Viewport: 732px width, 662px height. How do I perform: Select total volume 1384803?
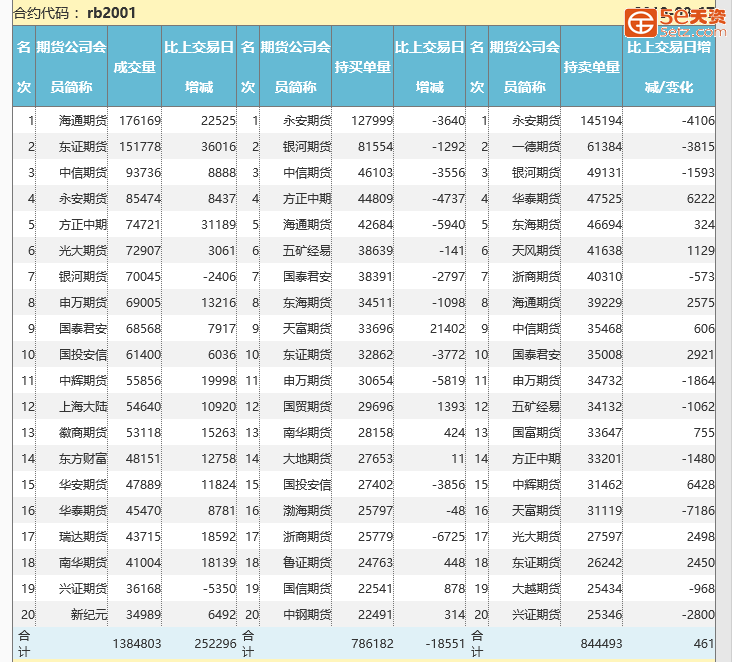click(137, 644)
